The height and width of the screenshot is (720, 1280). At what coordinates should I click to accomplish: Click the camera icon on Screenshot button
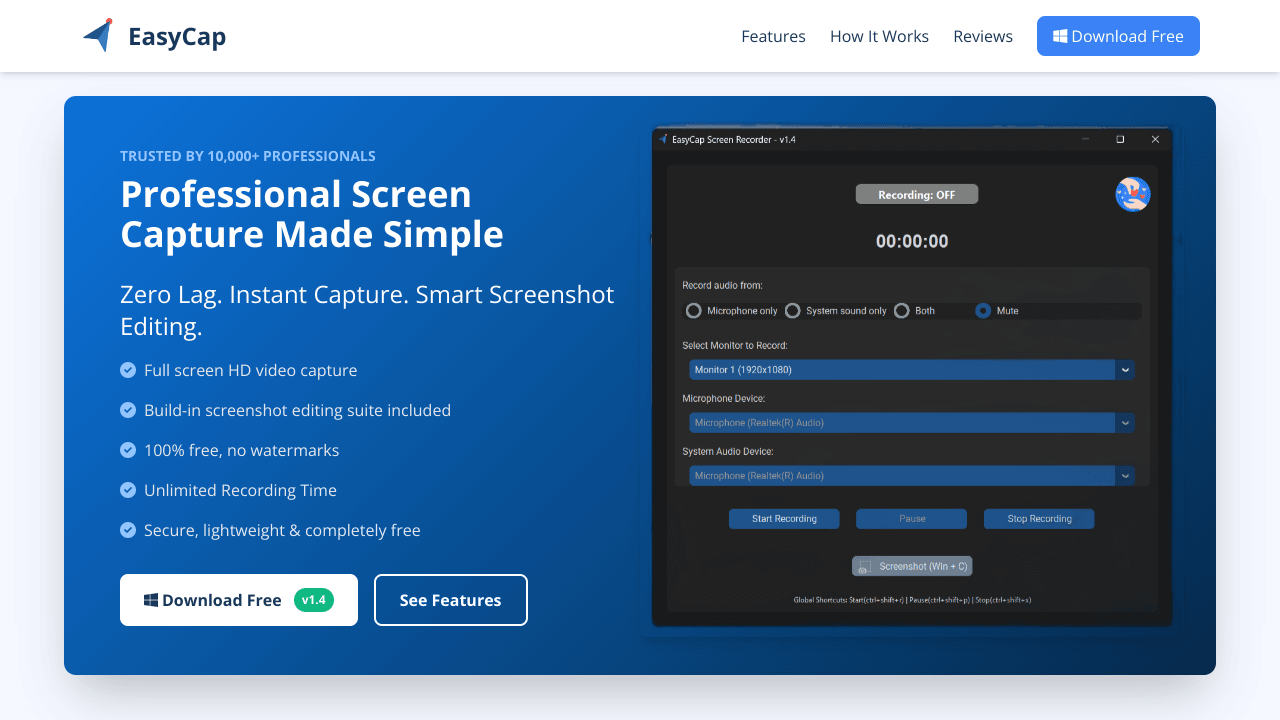click(x=865, y=566)
